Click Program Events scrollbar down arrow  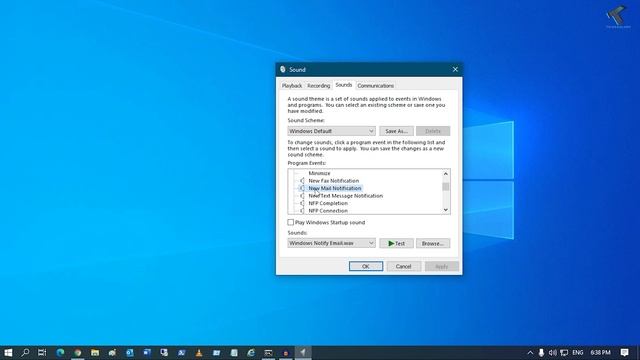pos(446,210)
